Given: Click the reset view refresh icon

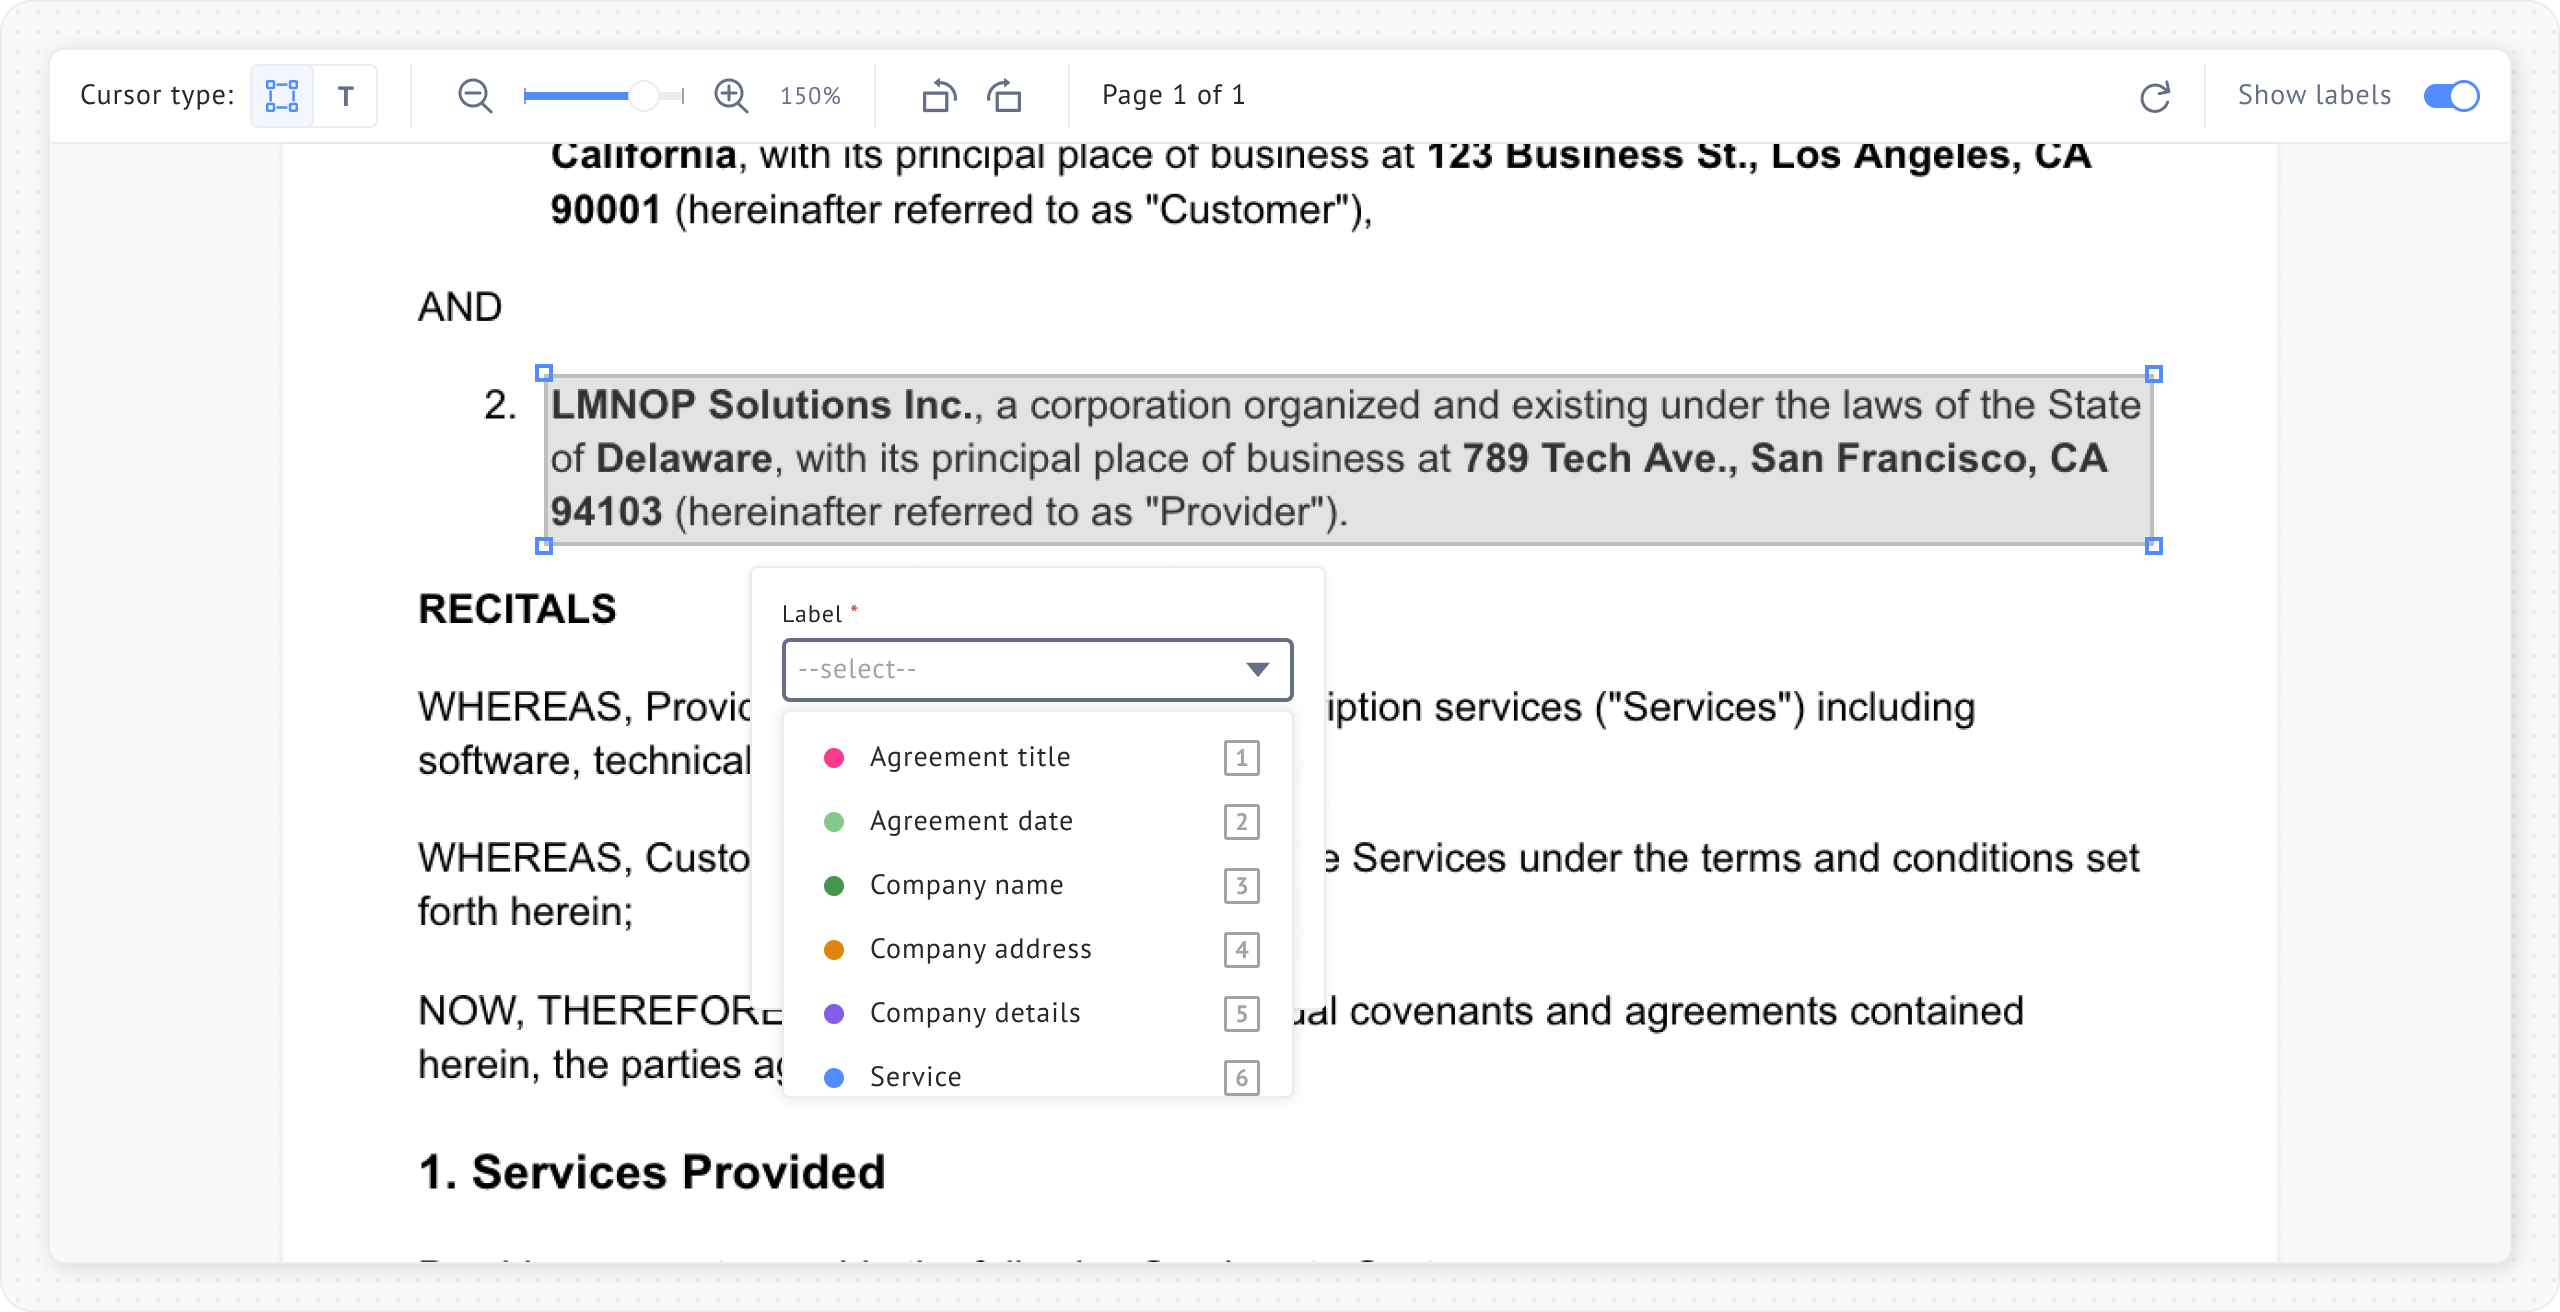Looking at the screenshot, I should [x=2155, y=96].
